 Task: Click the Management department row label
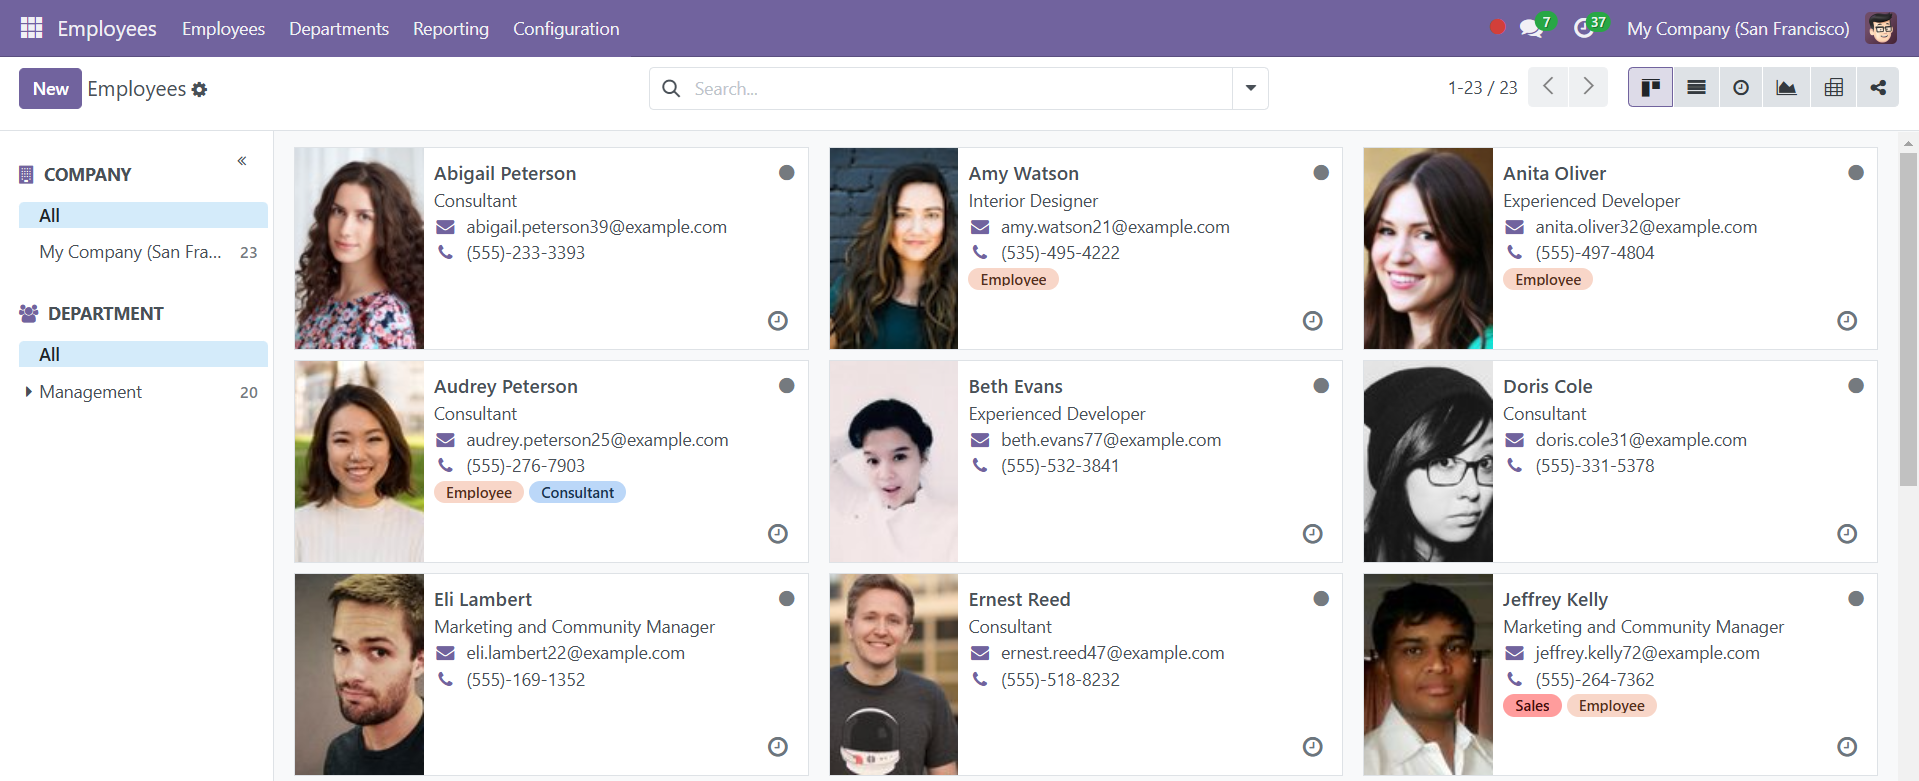[x=90, y=392]
